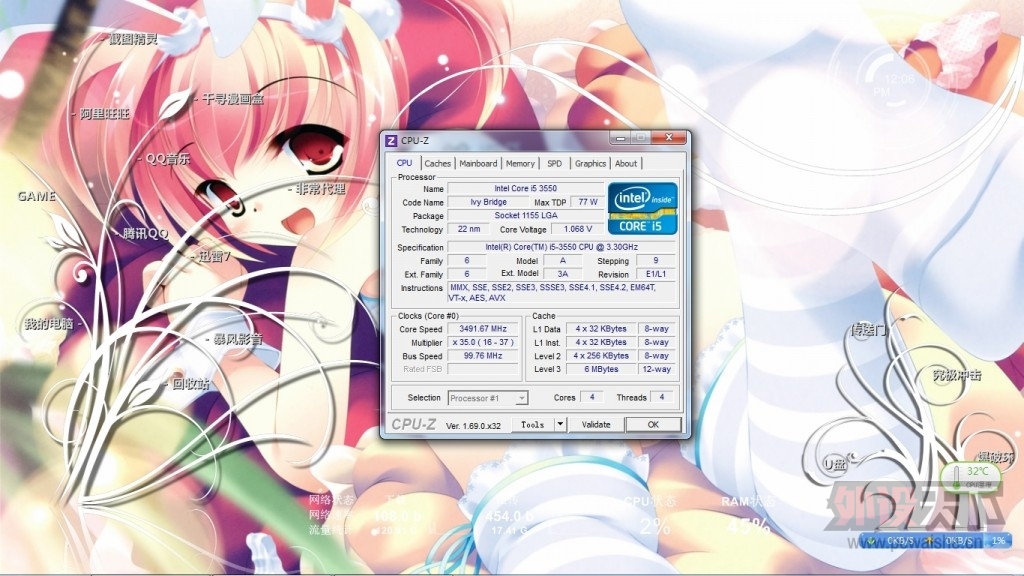Click the Name field Intel Core i5 3550
Viewport: 1024px width, 576px height.
(526, 188)
